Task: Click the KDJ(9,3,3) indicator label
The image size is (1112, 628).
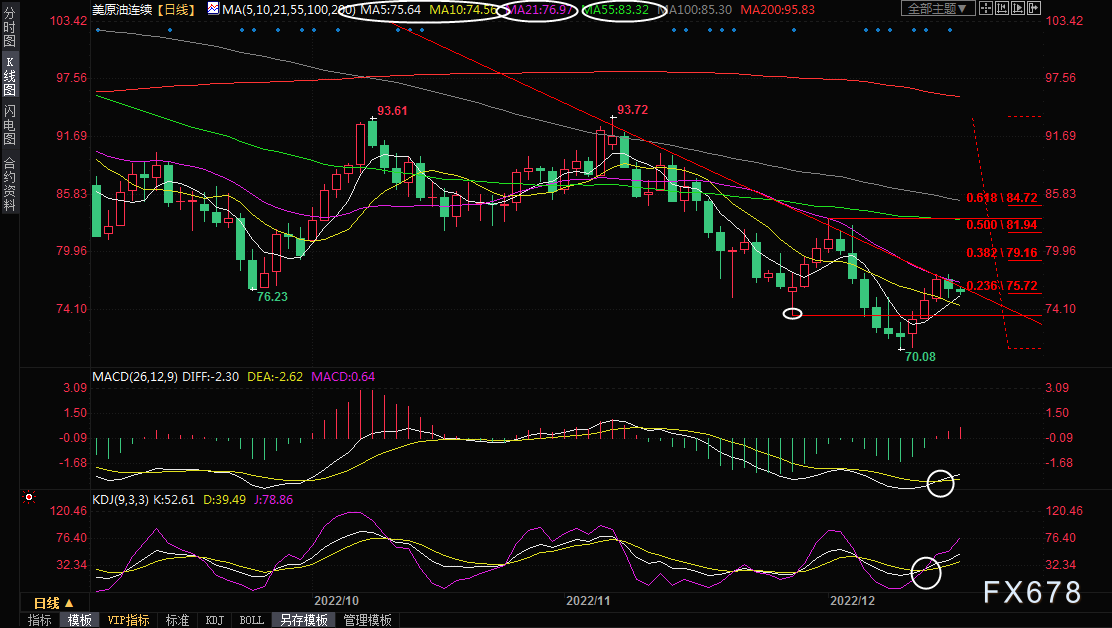Action: click(x=121, y=500)
